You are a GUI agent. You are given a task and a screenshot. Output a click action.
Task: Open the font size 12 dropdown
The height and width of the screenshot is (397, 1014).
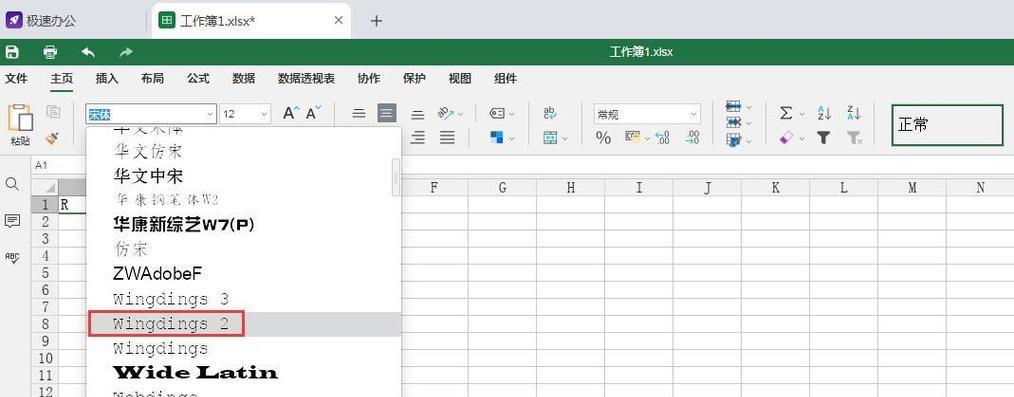point(264,114)
